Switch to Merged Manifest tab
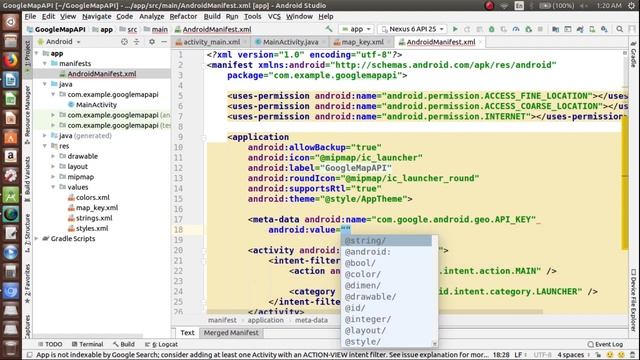Screen dimensions: 640x360 [x=231, y=333]
